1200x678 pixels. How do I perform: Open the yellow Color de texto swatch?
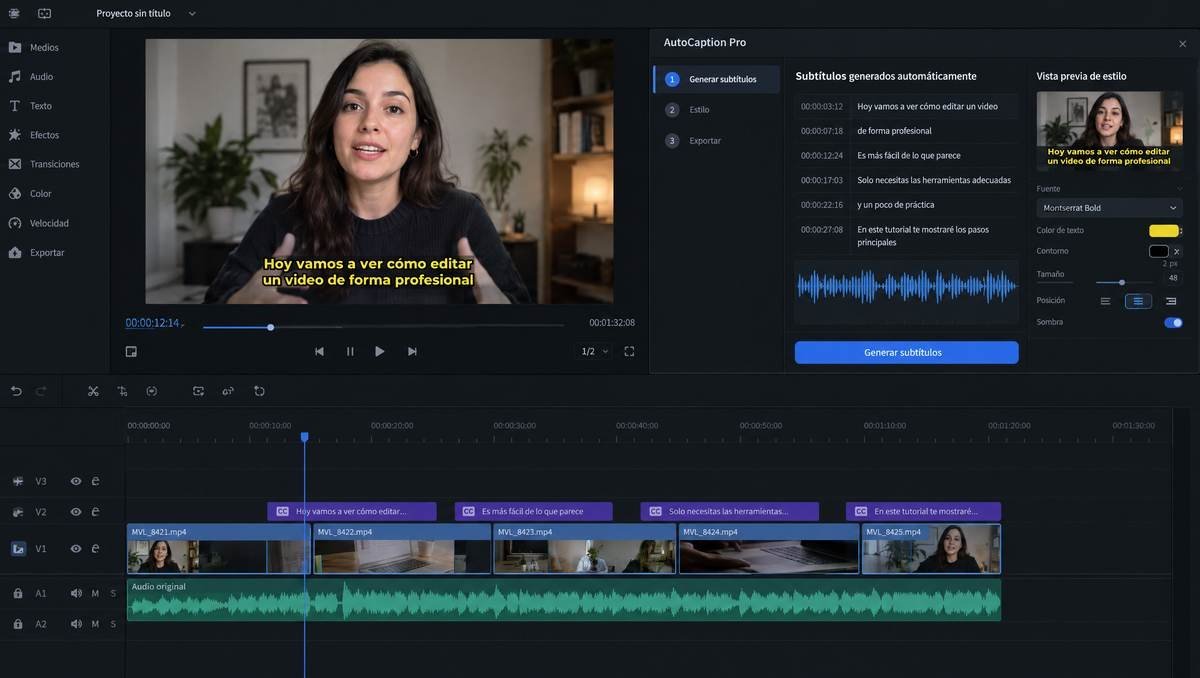pos(1163,231)
